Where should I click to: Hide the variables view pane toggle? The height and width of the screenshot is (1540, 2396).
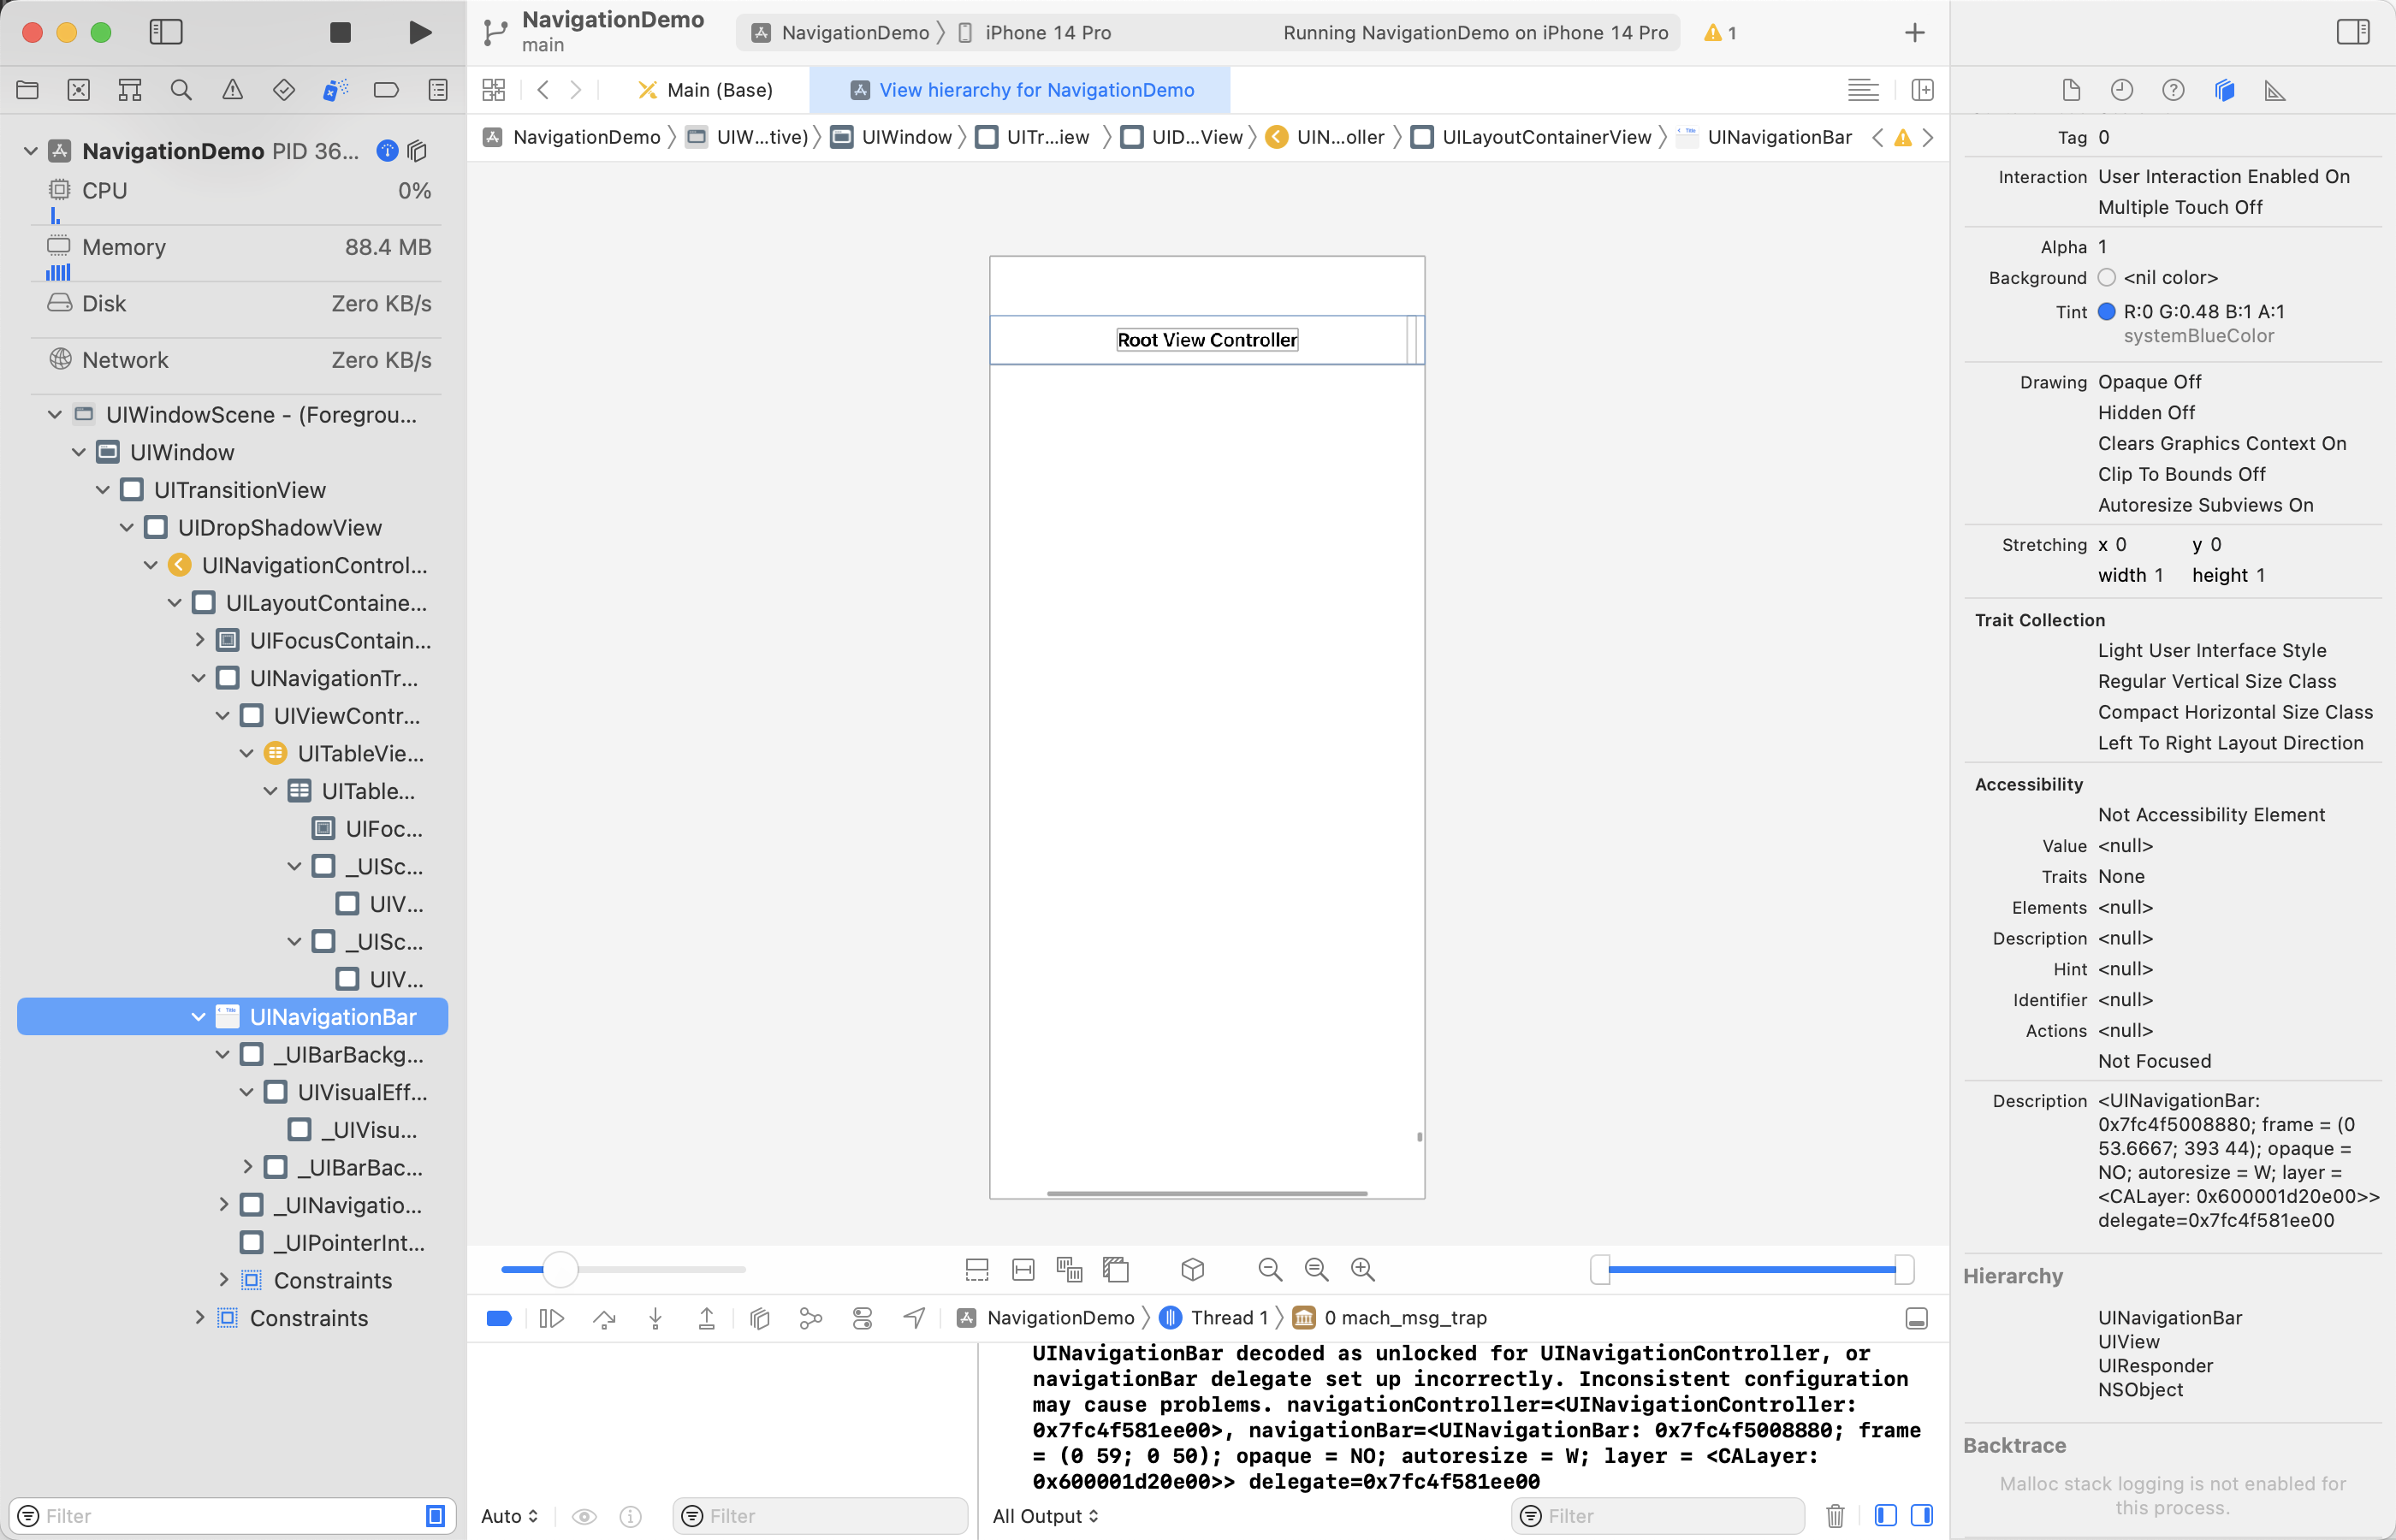point(1885,1516)
